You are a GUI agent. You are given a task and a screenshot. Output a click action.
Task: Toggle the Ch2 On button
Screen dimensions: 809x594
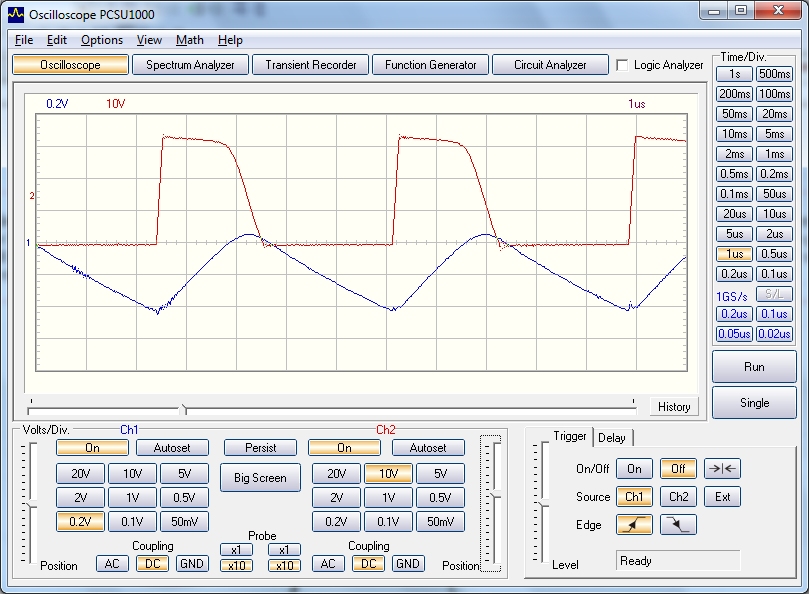[x=344, y=447]
